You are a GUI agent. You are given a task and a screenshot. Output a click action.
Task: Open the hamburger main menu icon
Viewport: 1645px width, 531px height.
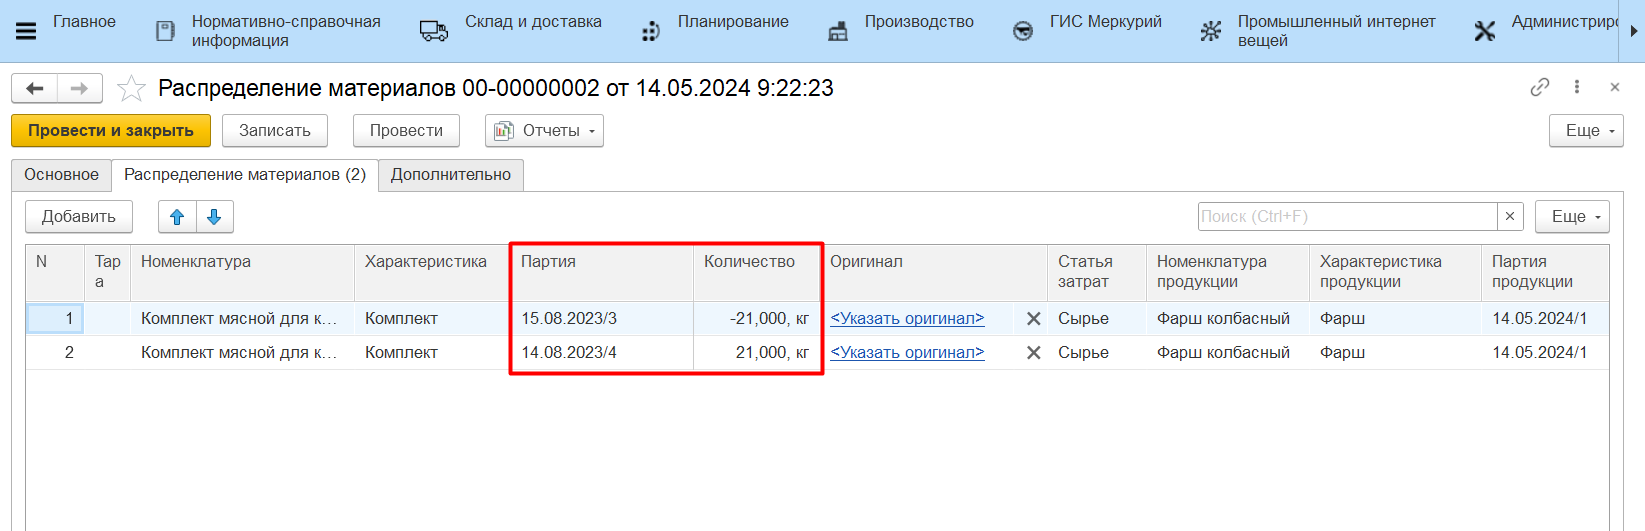(26, 31)
